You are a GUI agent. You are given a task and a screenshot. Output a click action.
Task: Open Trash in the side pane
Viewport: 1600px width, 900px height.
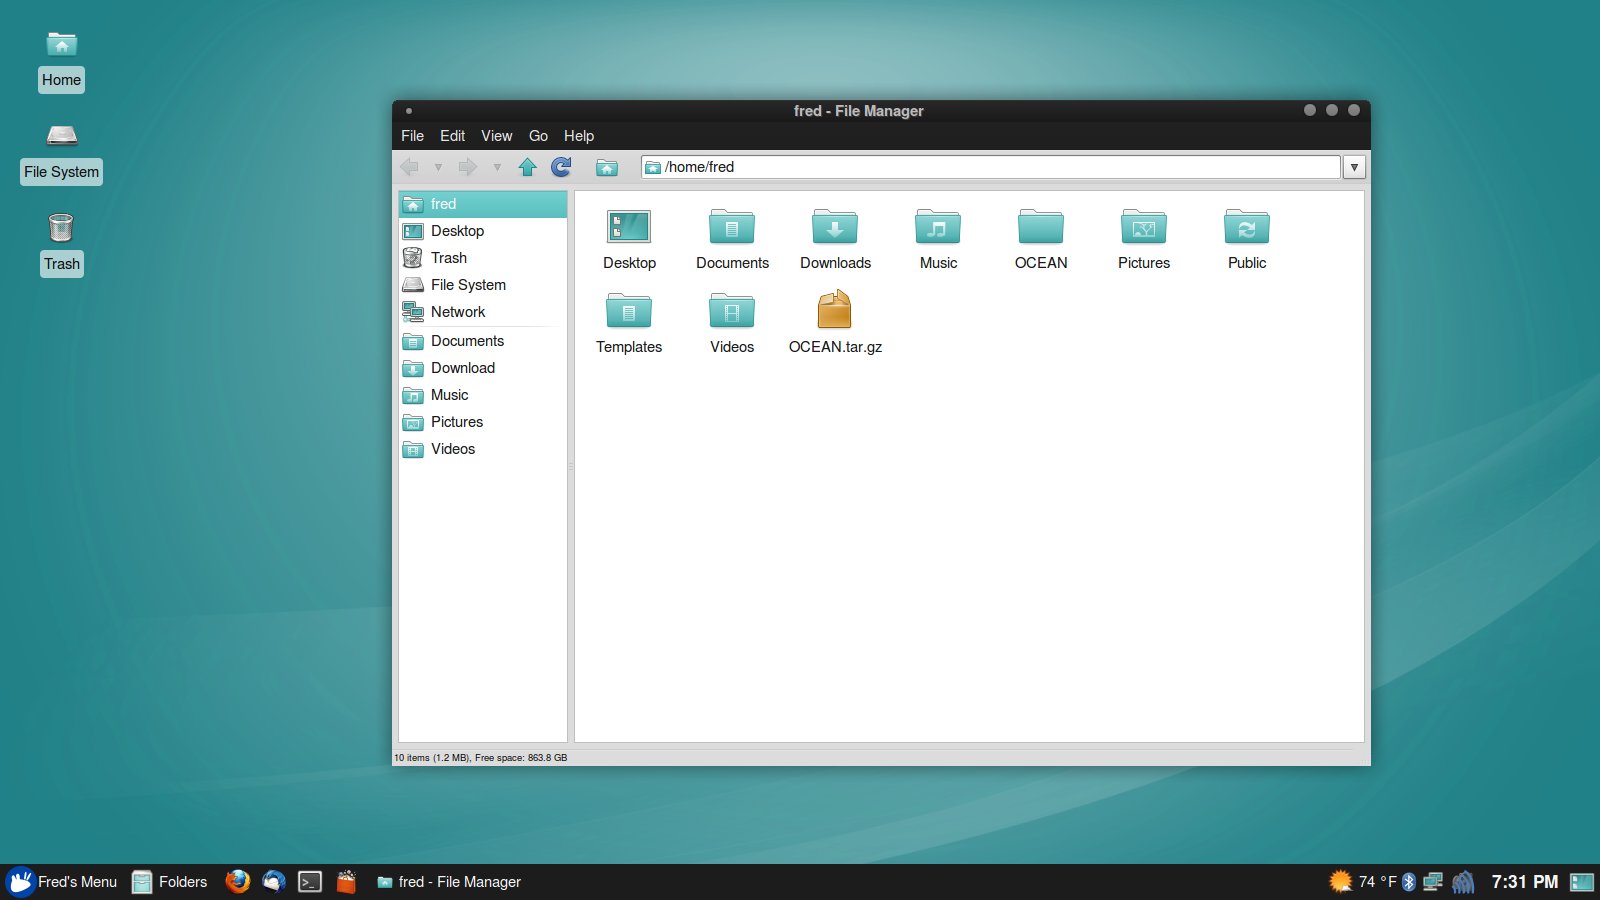483,258
